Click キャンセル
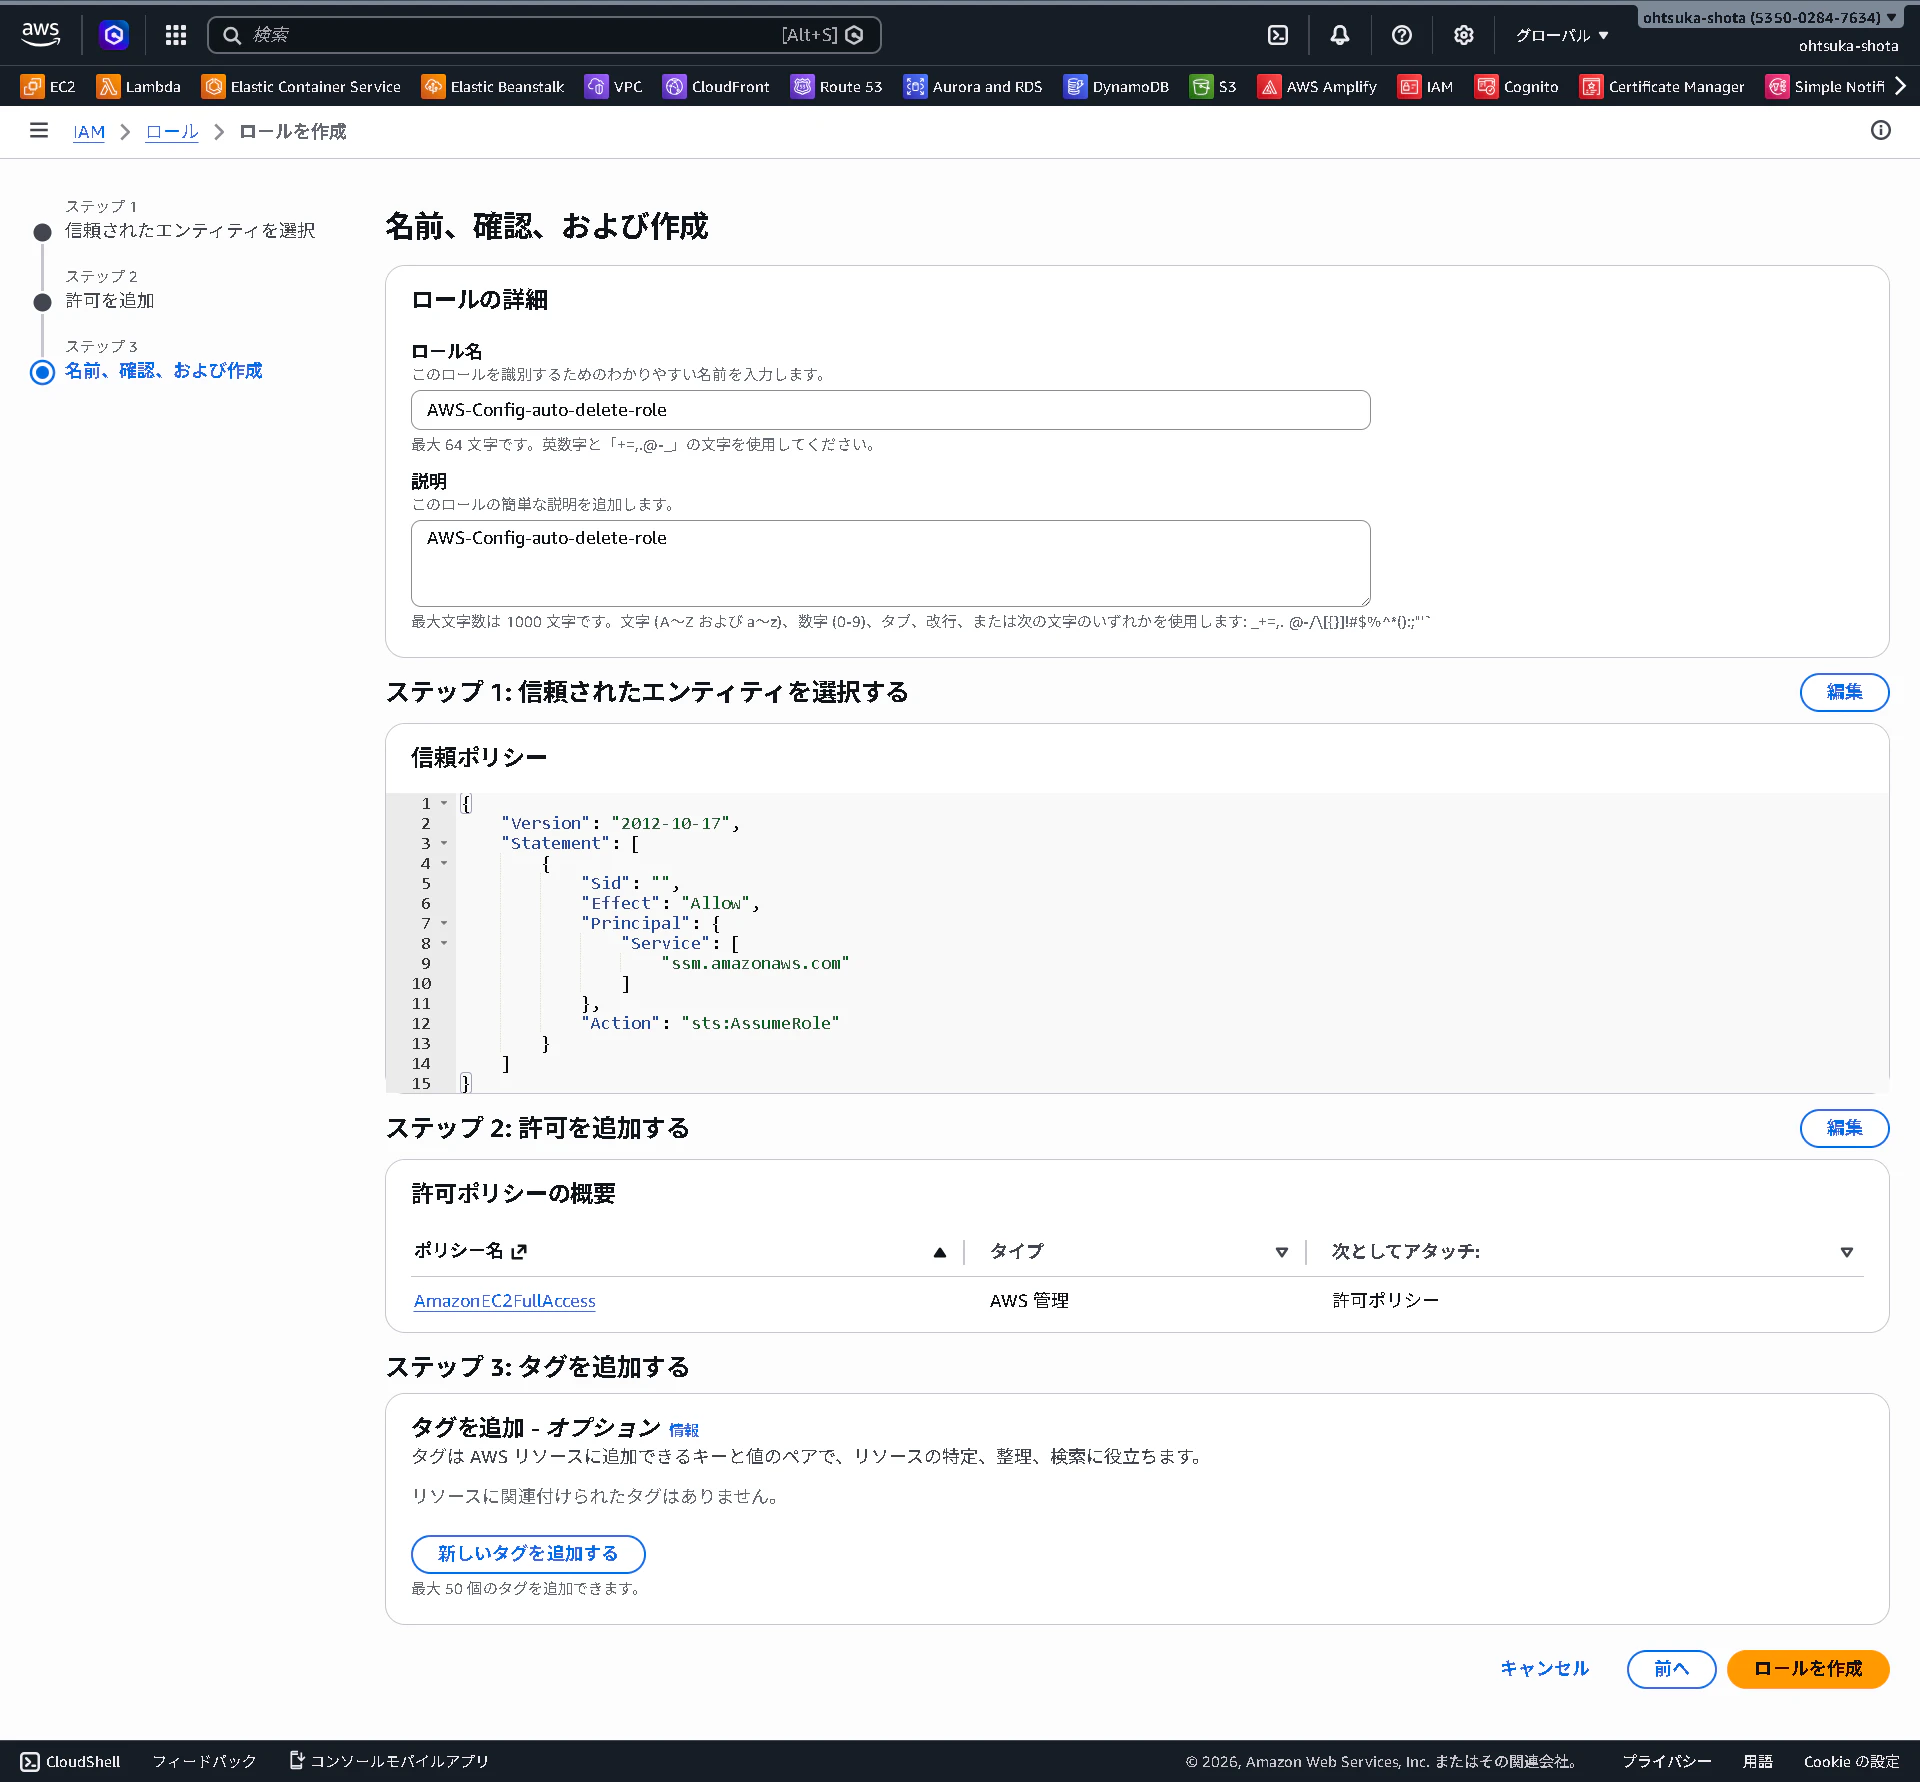1920x1782 pixels. 1545,1669
